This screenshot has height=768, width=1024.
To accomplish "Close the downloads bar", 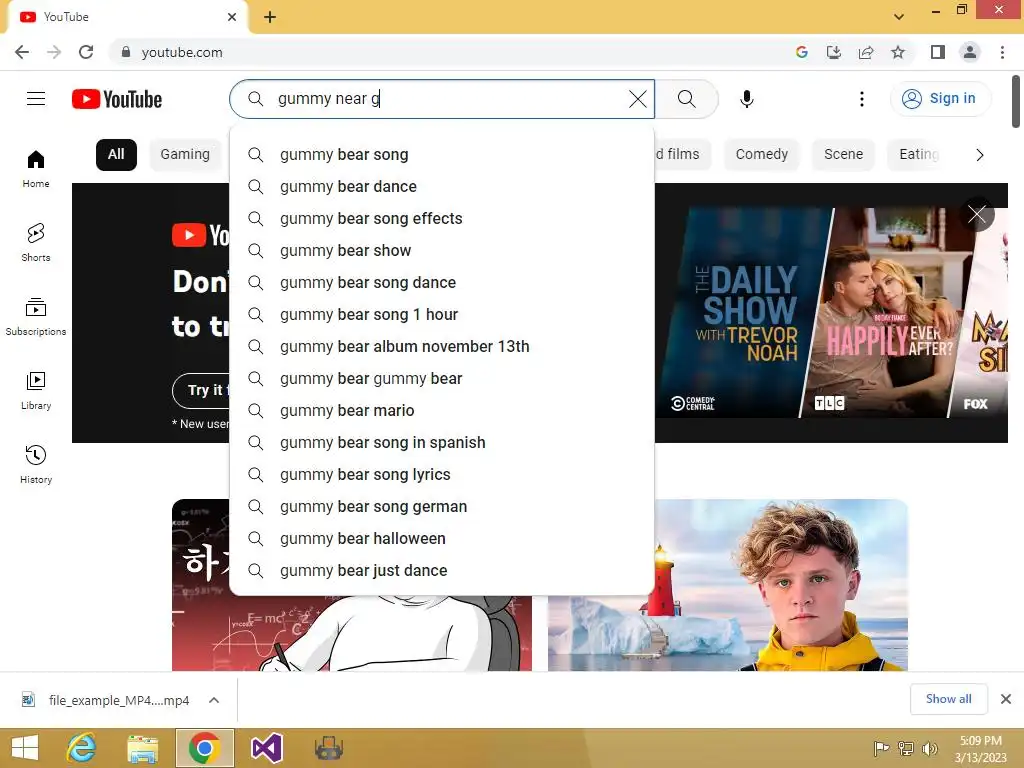I will (1006, 699).
